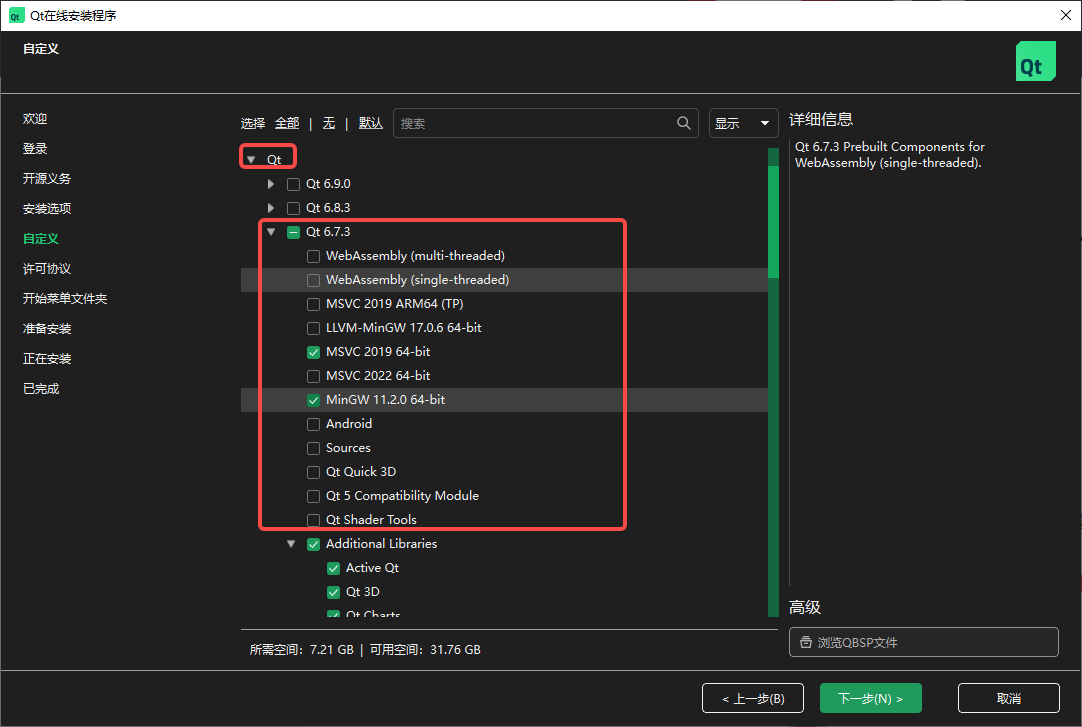Image resolution: width=1082 pixels, height=727 pixels.
Task: Click the search magnifier icon
Action: coord(683,123)
